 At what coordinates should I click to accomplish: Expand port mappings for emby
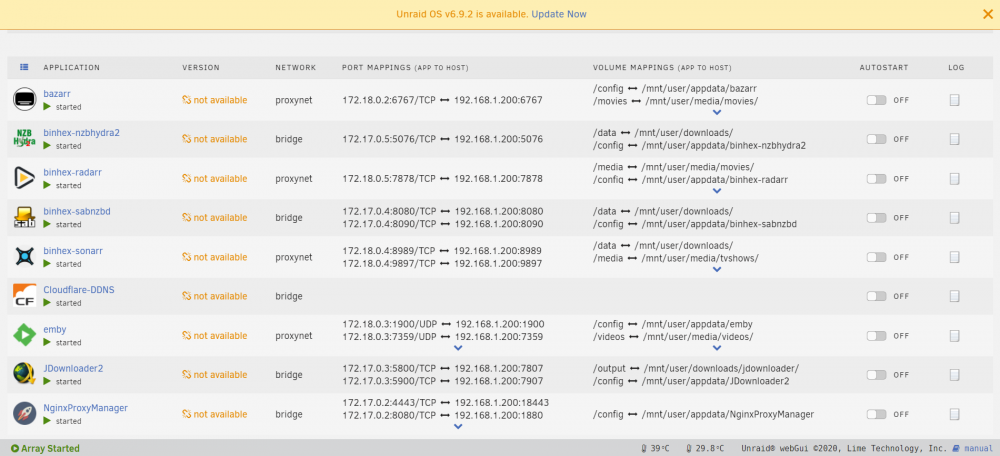pyautogui.click(x=457, y=348)
